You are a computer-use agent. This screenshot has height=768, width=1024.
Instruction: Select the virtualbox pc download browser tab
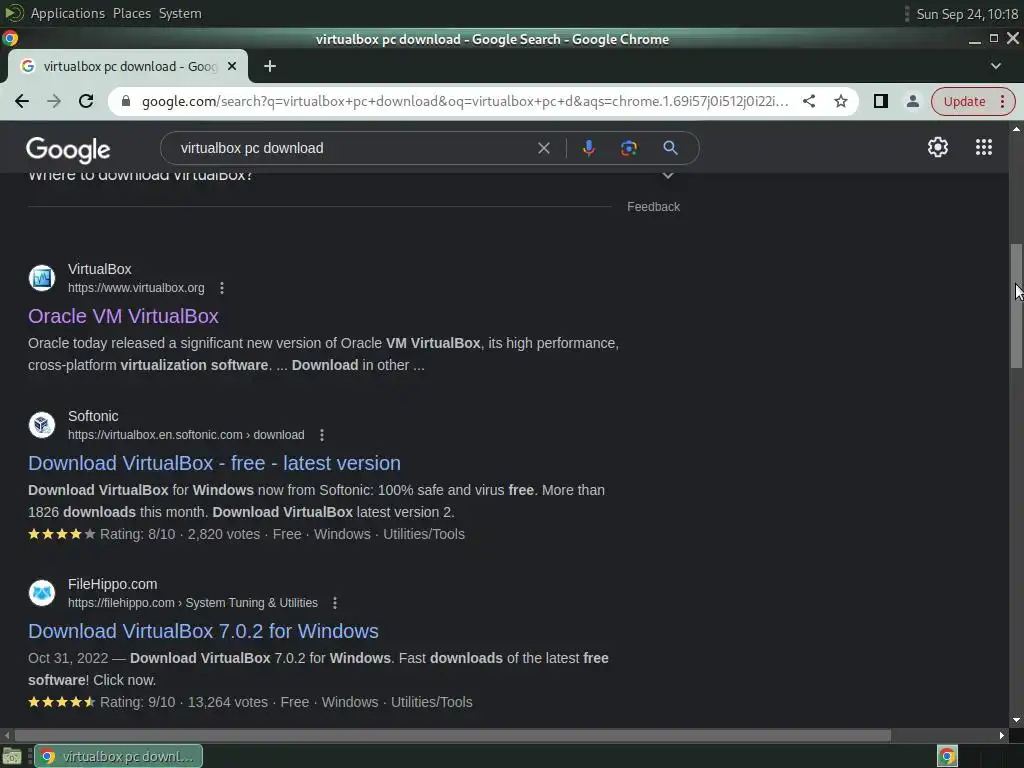128,66
